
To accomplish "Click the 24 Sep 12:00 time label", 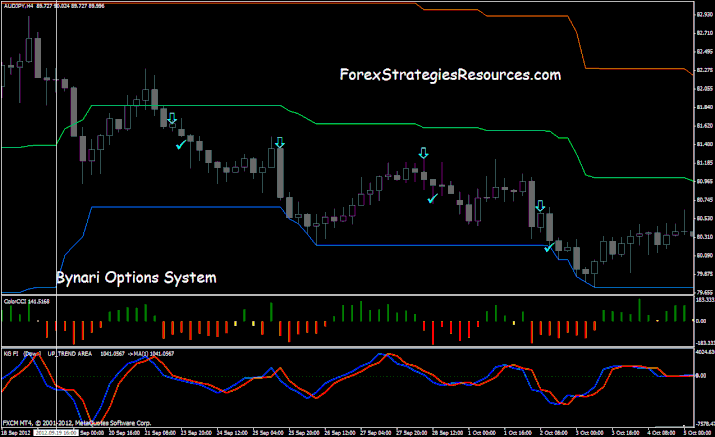I will coord(232,432).
